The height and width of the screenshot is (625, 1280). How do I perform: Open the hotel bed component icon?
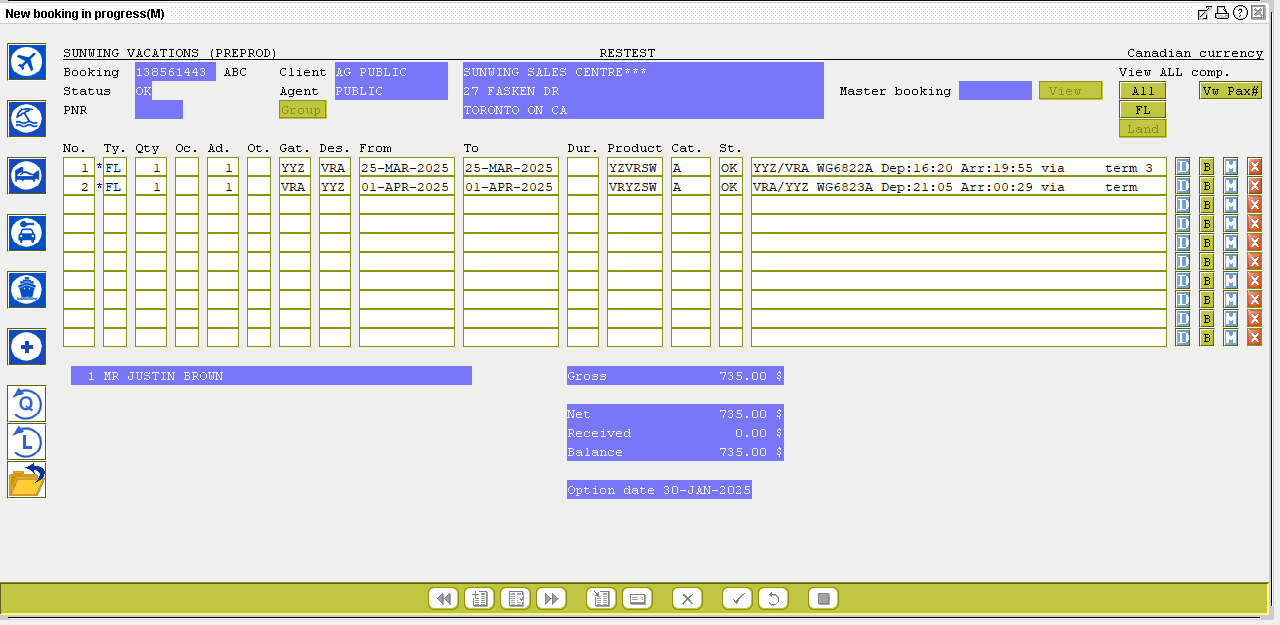tap(26, 176)
